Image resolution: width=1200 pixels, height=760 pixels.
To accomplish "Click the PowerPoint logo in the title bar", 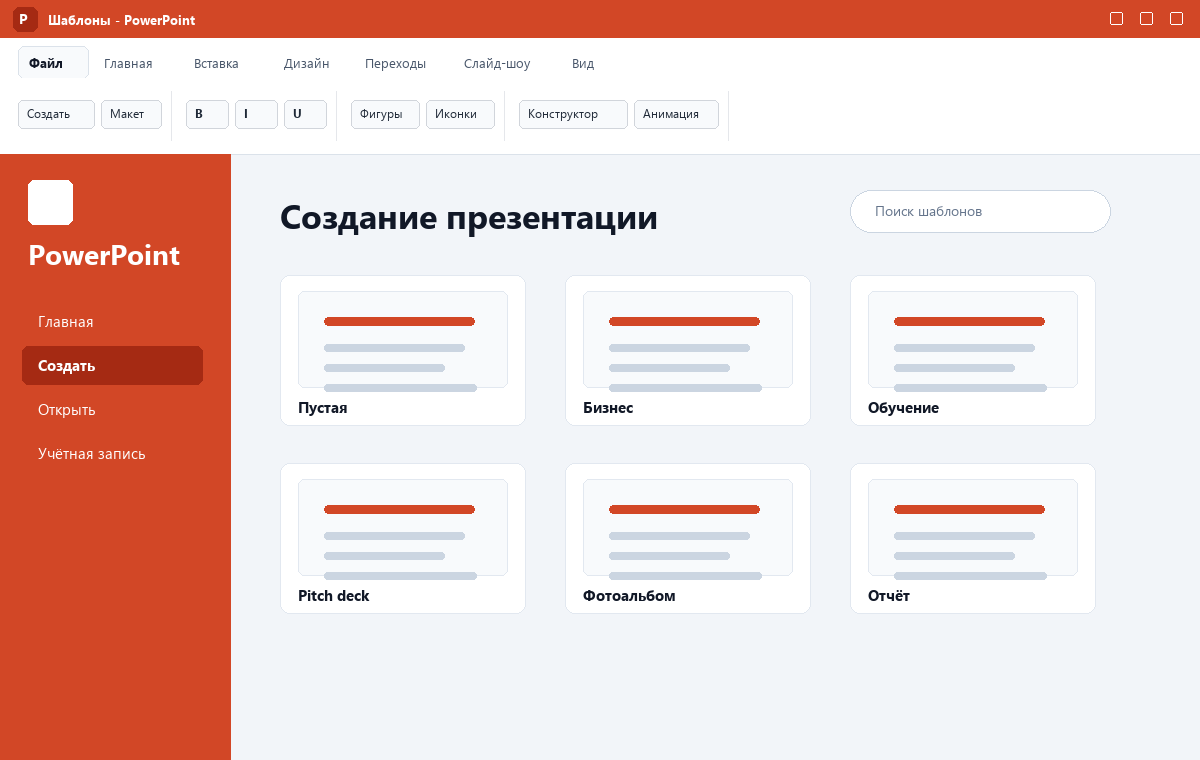I will pos(25,19).
